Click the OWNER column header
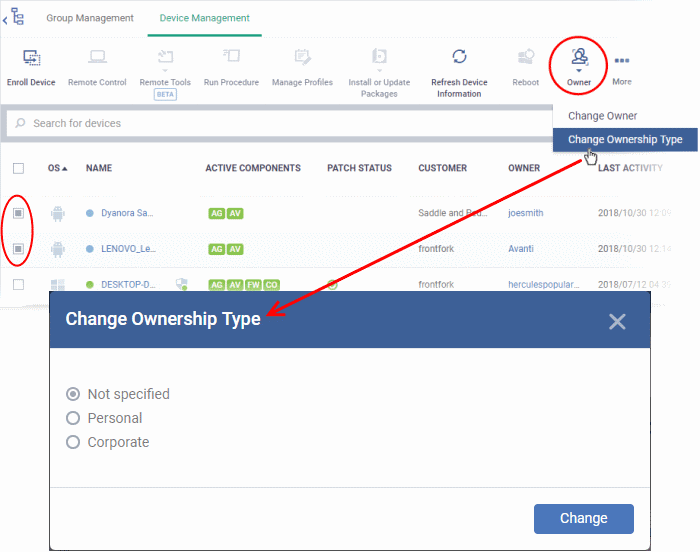 [524, 168]
